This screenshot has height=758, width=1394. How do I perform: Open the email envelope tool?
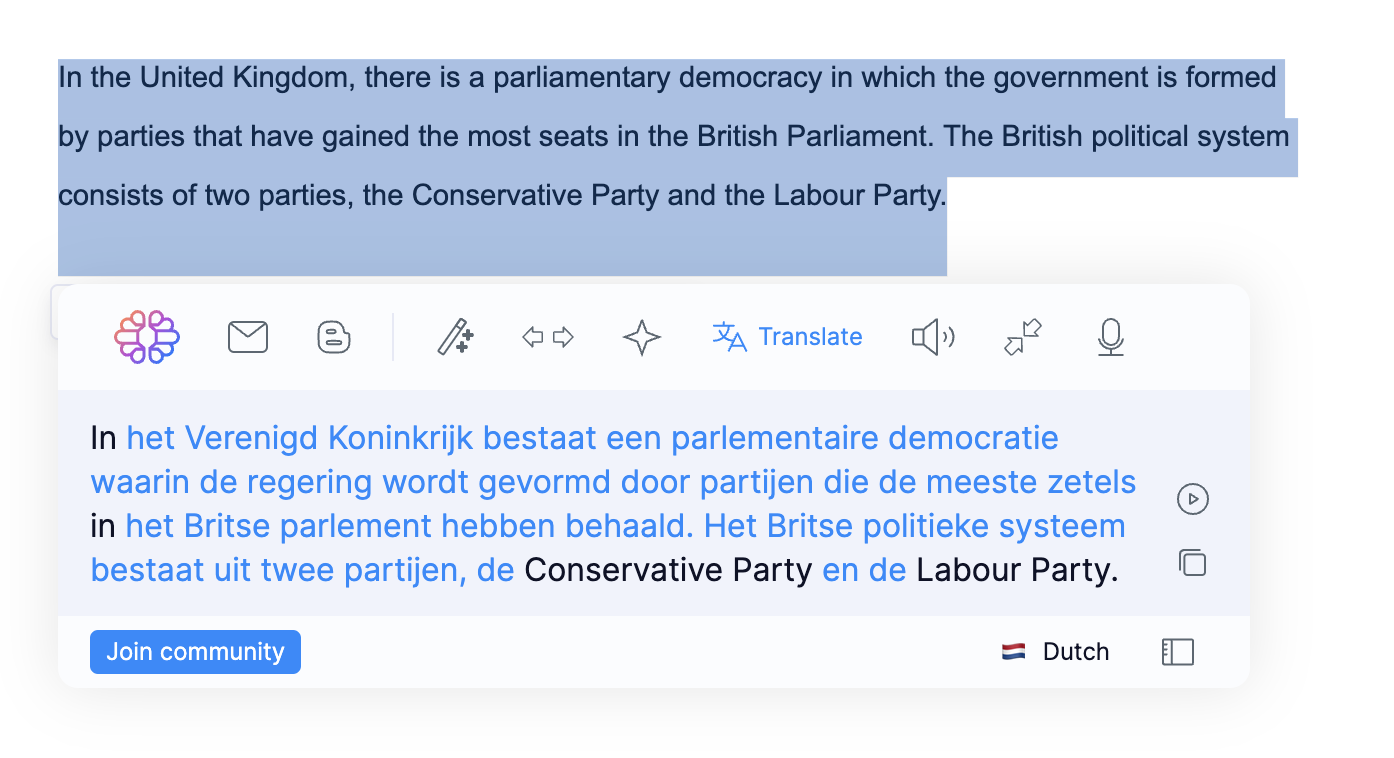(248, 337)
